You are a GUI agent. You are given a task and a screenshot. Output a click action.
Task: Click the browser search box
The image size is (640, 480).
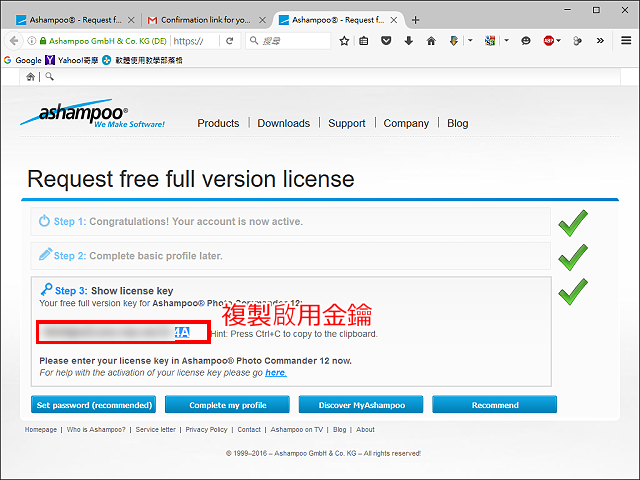pos(288,41)
